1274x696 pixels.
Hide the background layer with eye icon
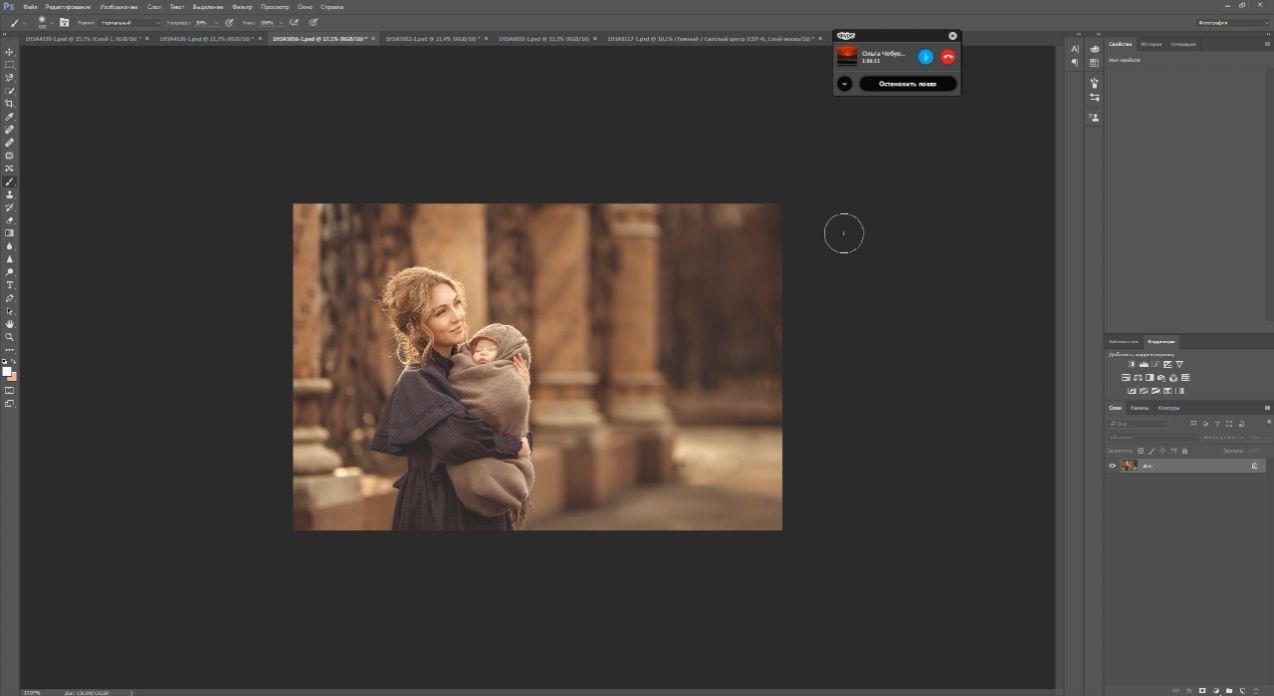click(x=1112, y=466)
